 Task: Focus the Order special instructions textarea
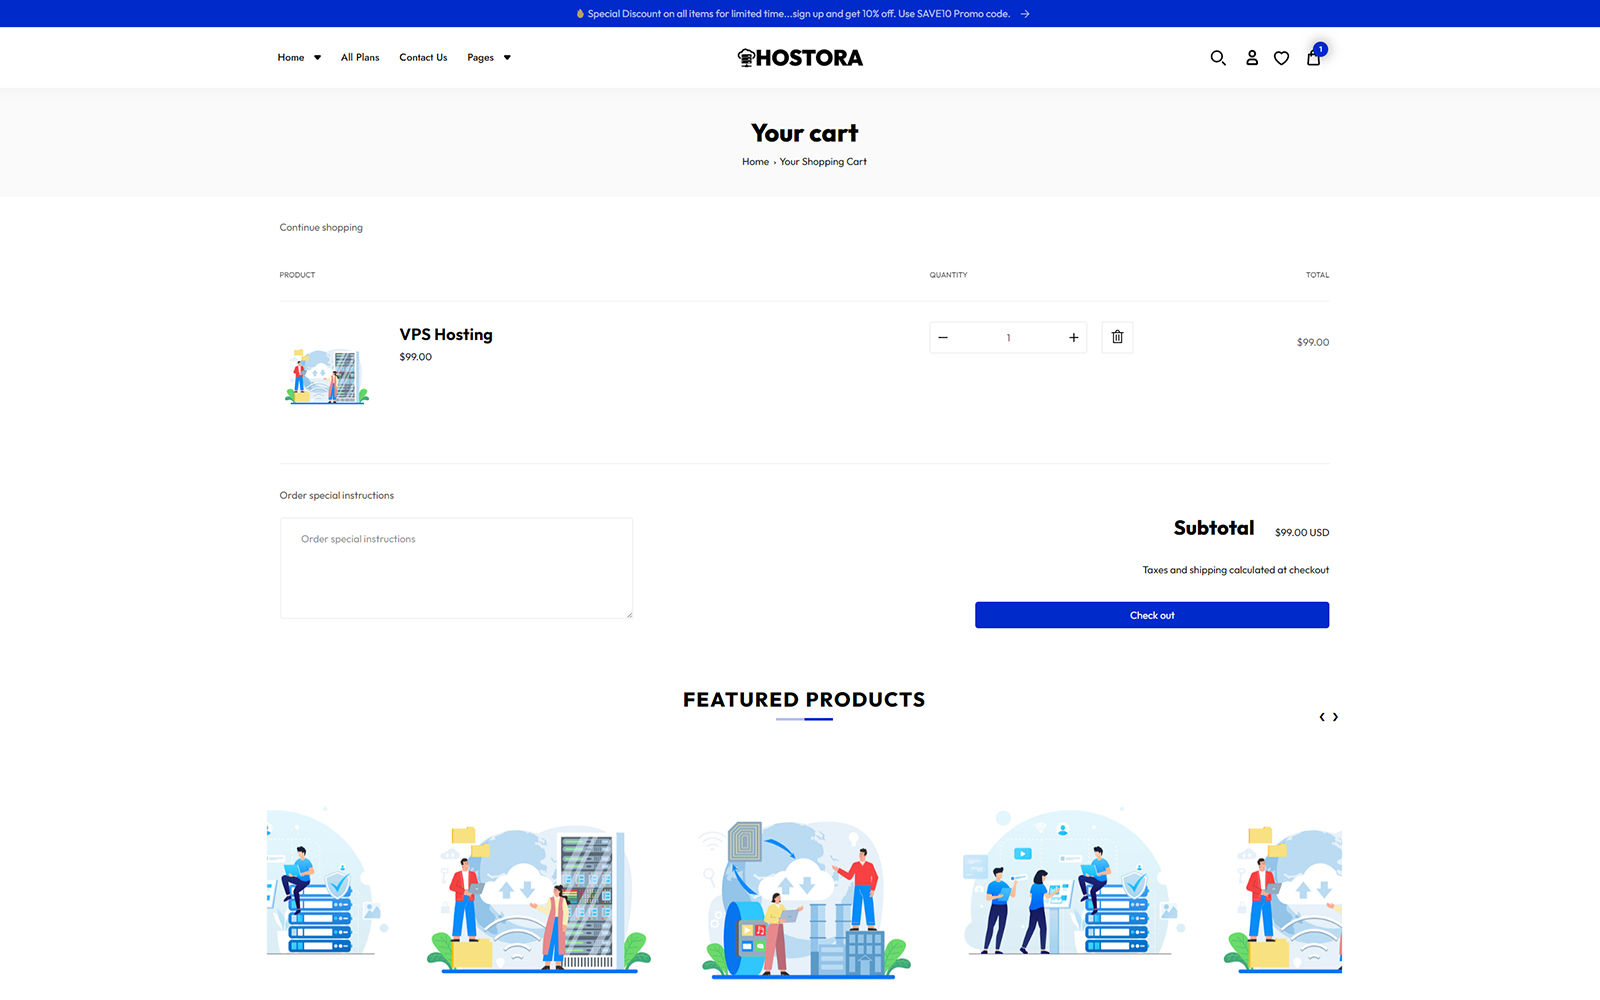456,568
